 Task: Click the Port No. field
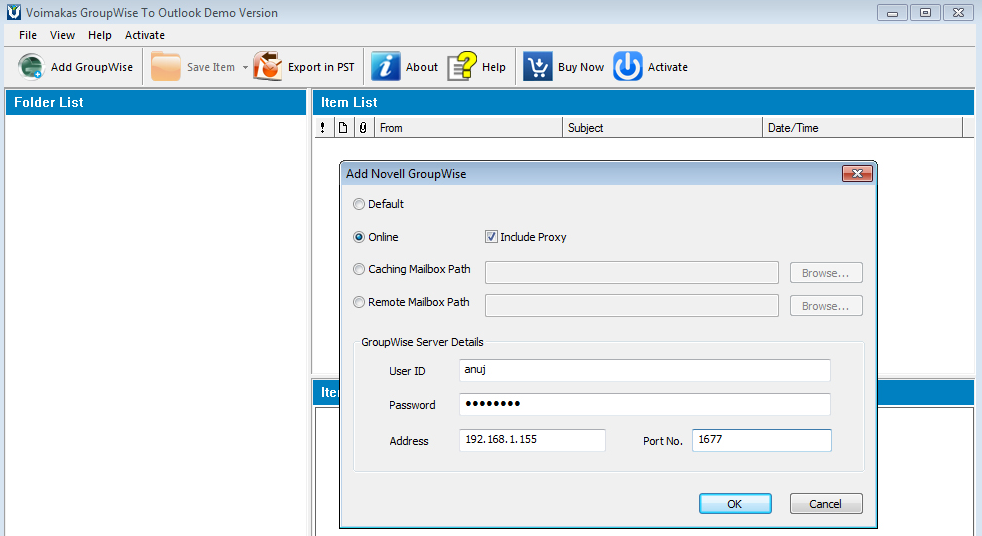762,440
